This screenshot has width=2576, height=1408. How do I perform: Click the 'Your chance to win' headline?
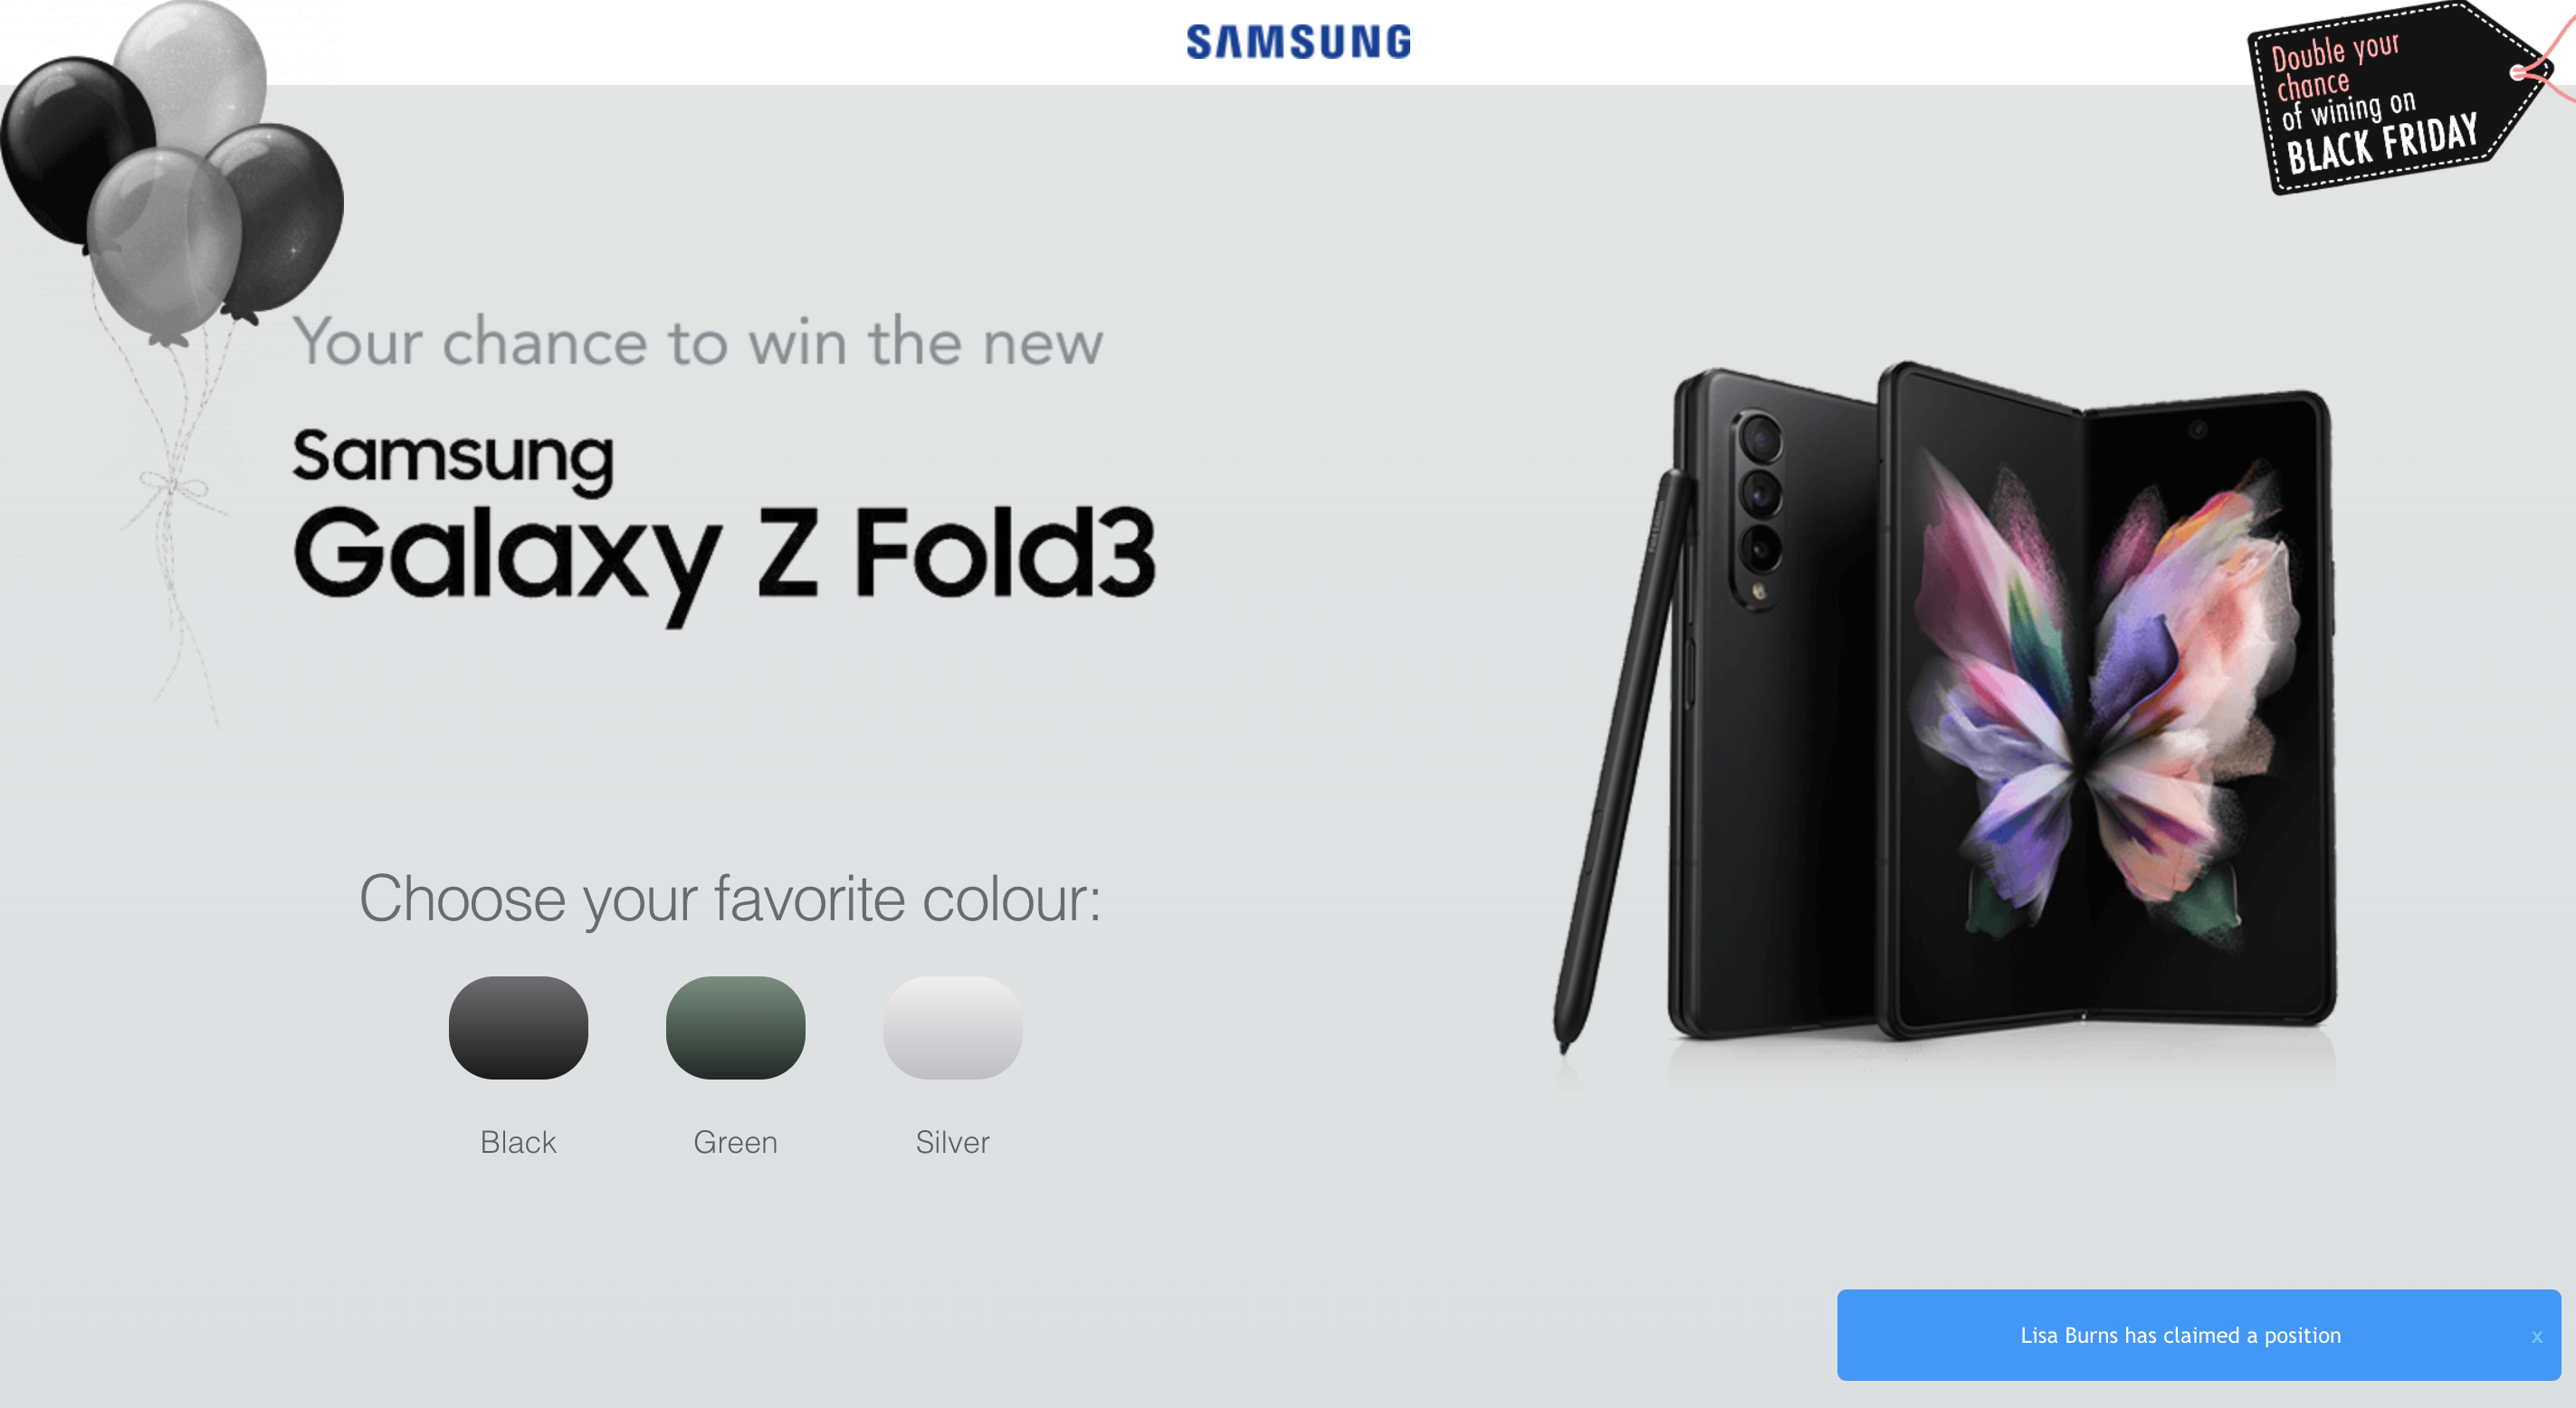coord(698,342)
